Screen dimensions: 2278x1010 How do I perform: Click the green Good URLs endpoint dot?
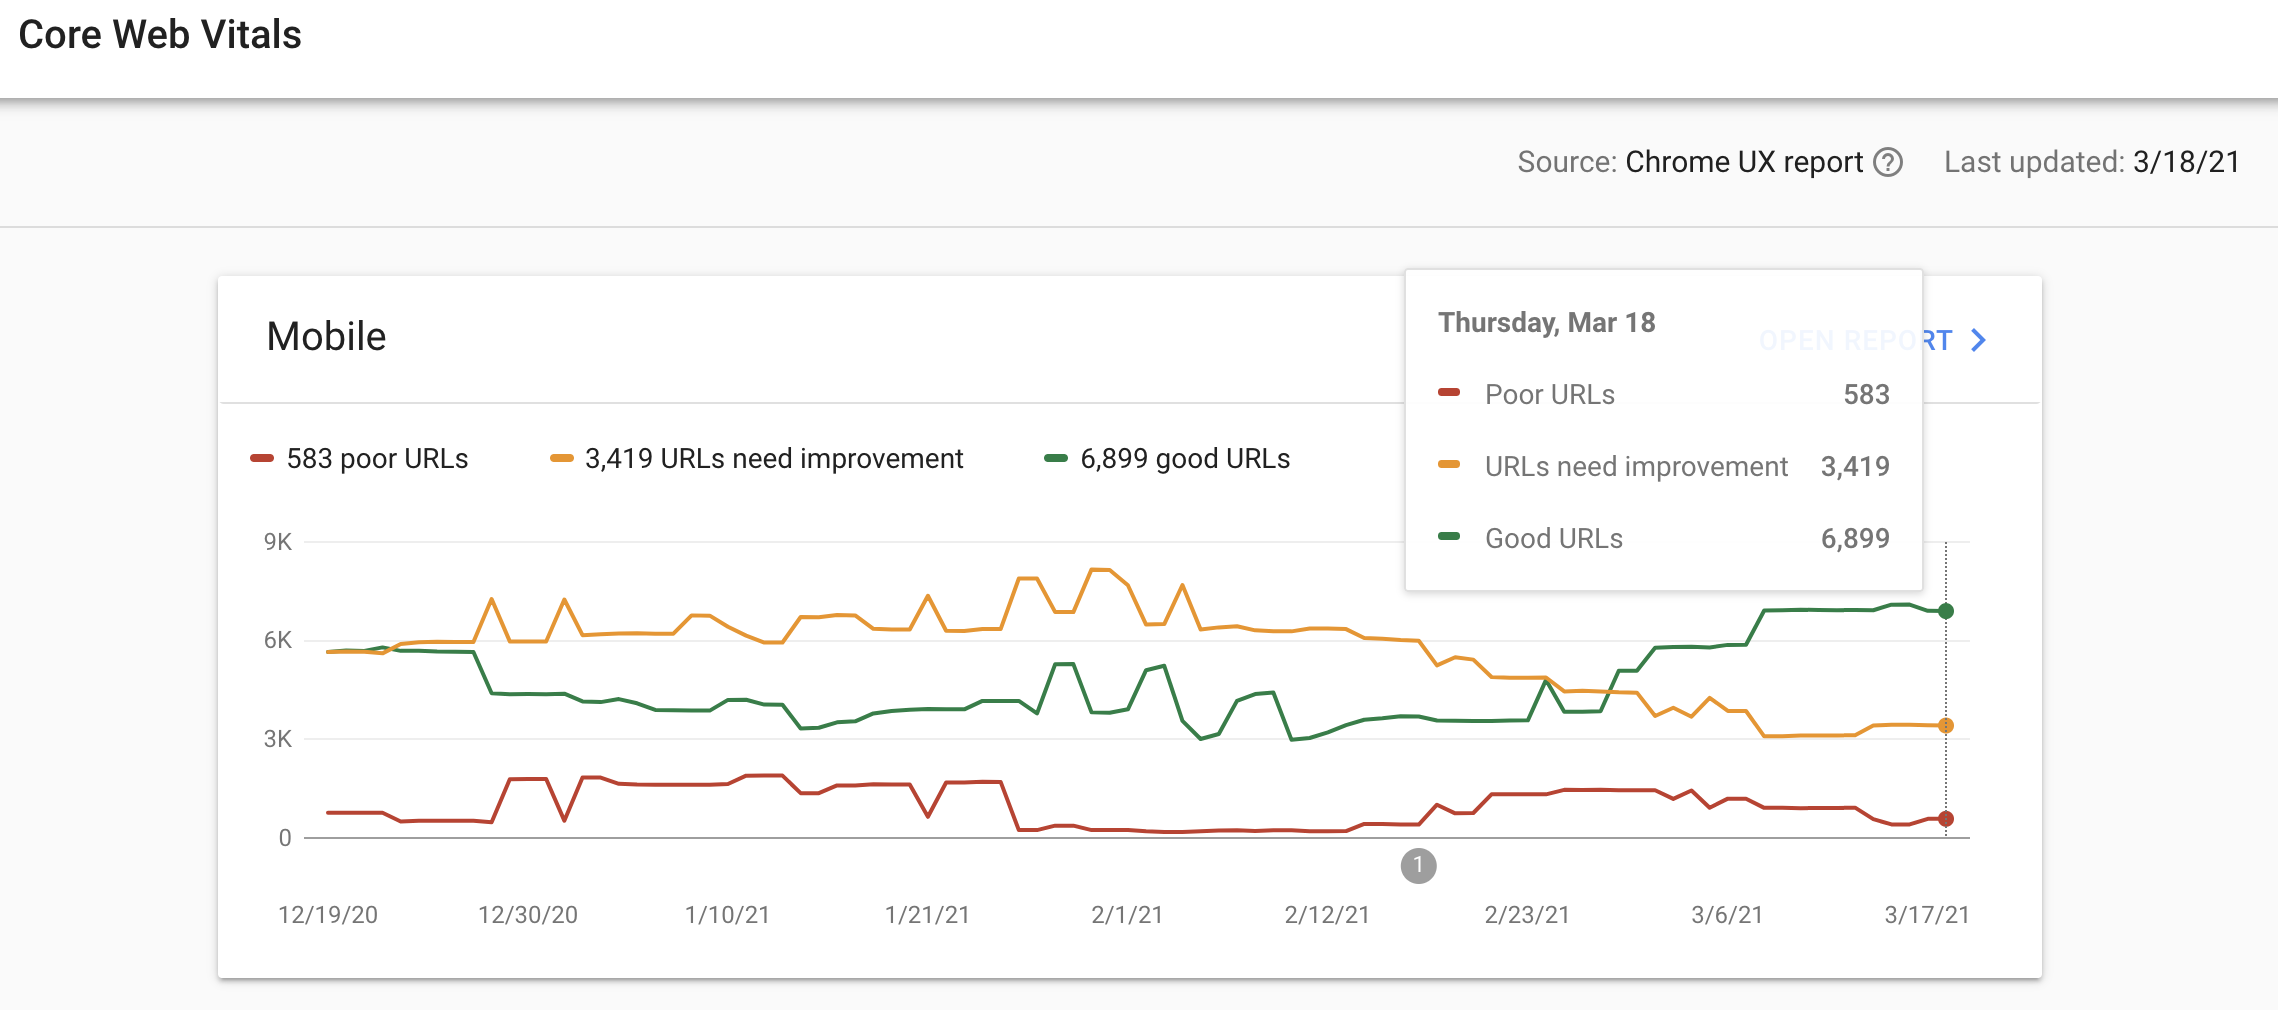[x=1945, y=611]
